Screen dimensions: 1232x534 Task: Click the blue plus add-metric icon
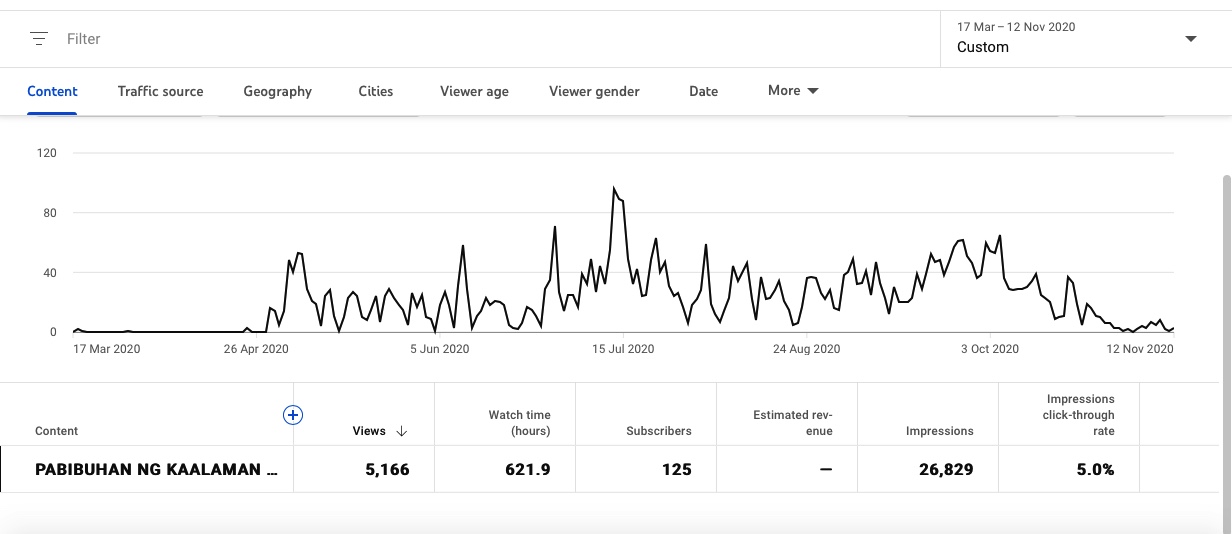pyautogui.click(x=293, y=415)
